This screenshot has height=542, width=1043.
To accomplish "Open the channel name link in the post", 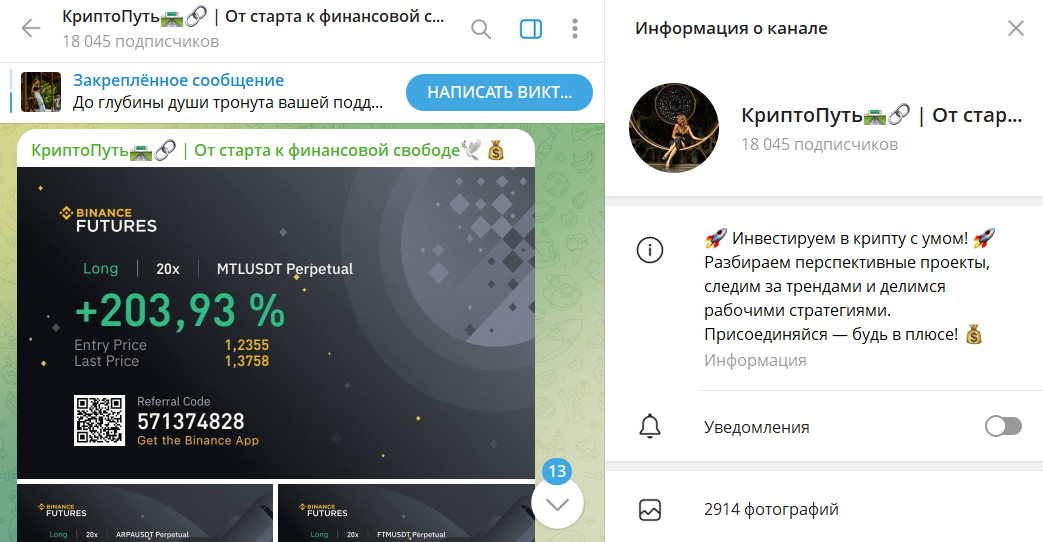I will click(267, 151).
